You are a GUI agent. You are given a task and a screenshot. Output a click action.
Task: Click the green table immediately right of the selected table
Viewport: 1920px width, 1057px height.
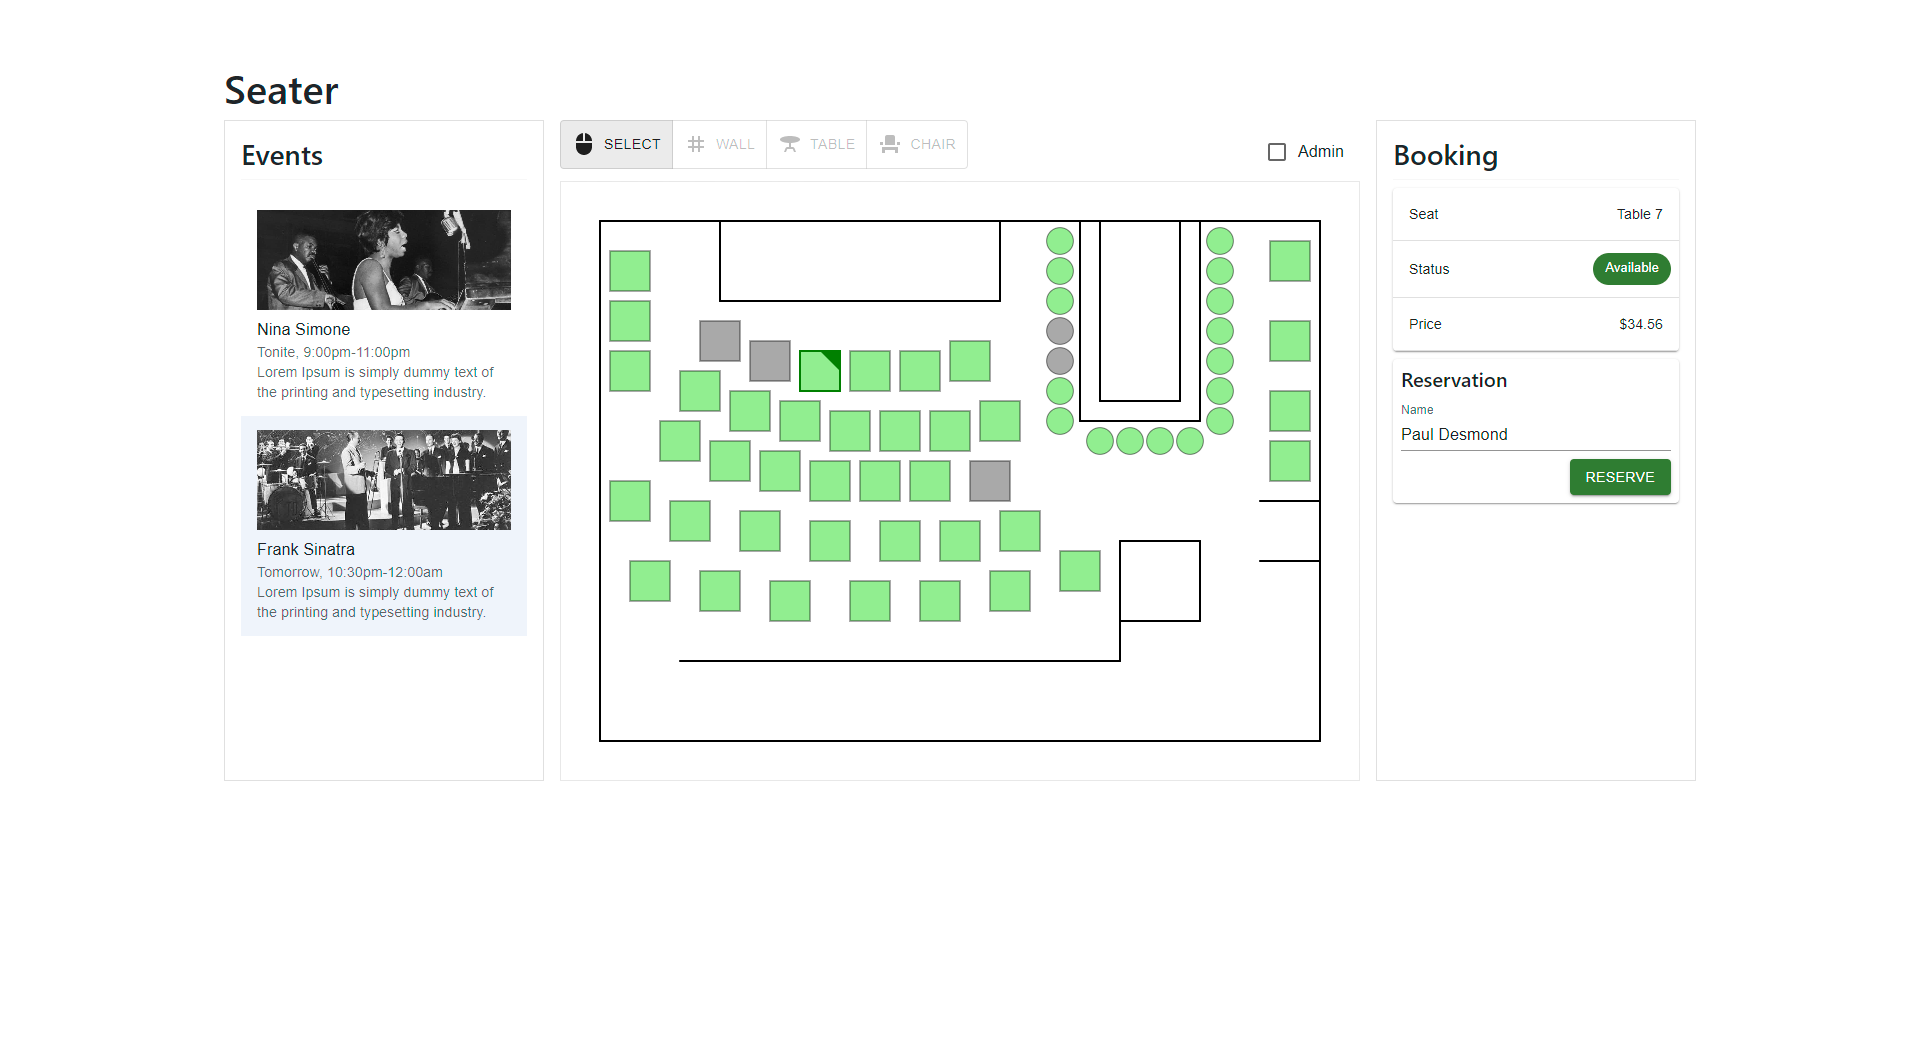point(870,371)
